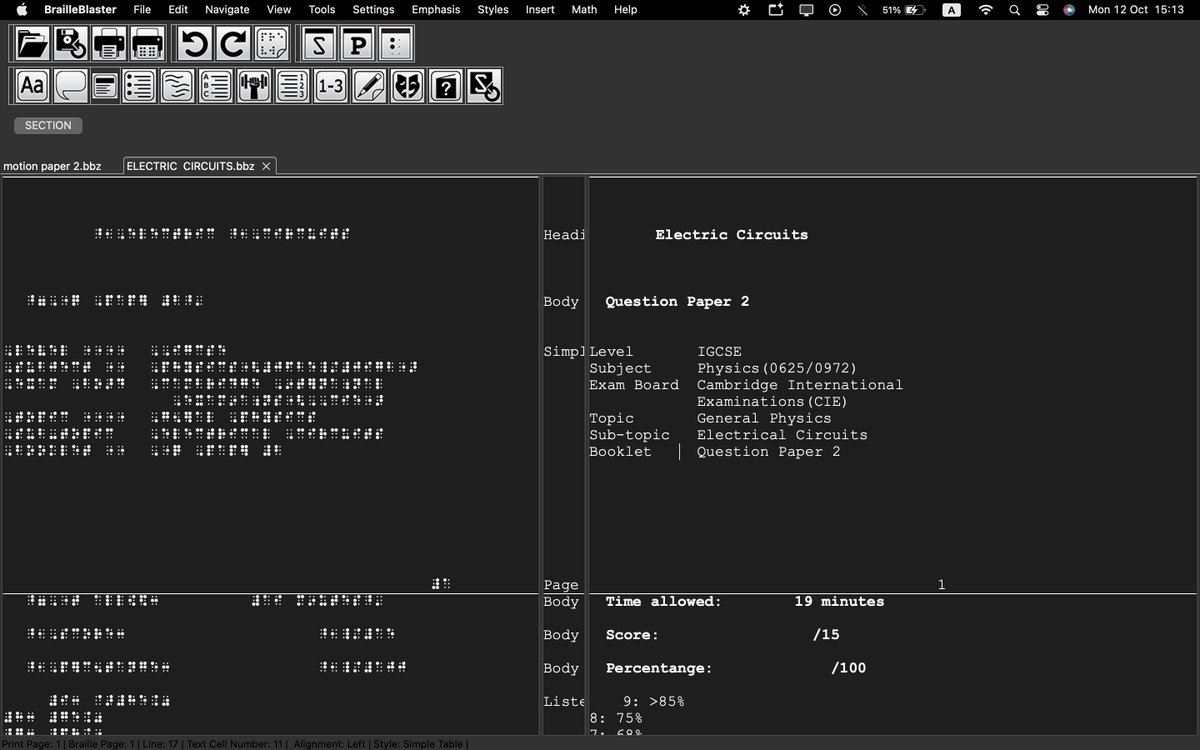
Task: Open the Math menu
Action: (584, 9)
